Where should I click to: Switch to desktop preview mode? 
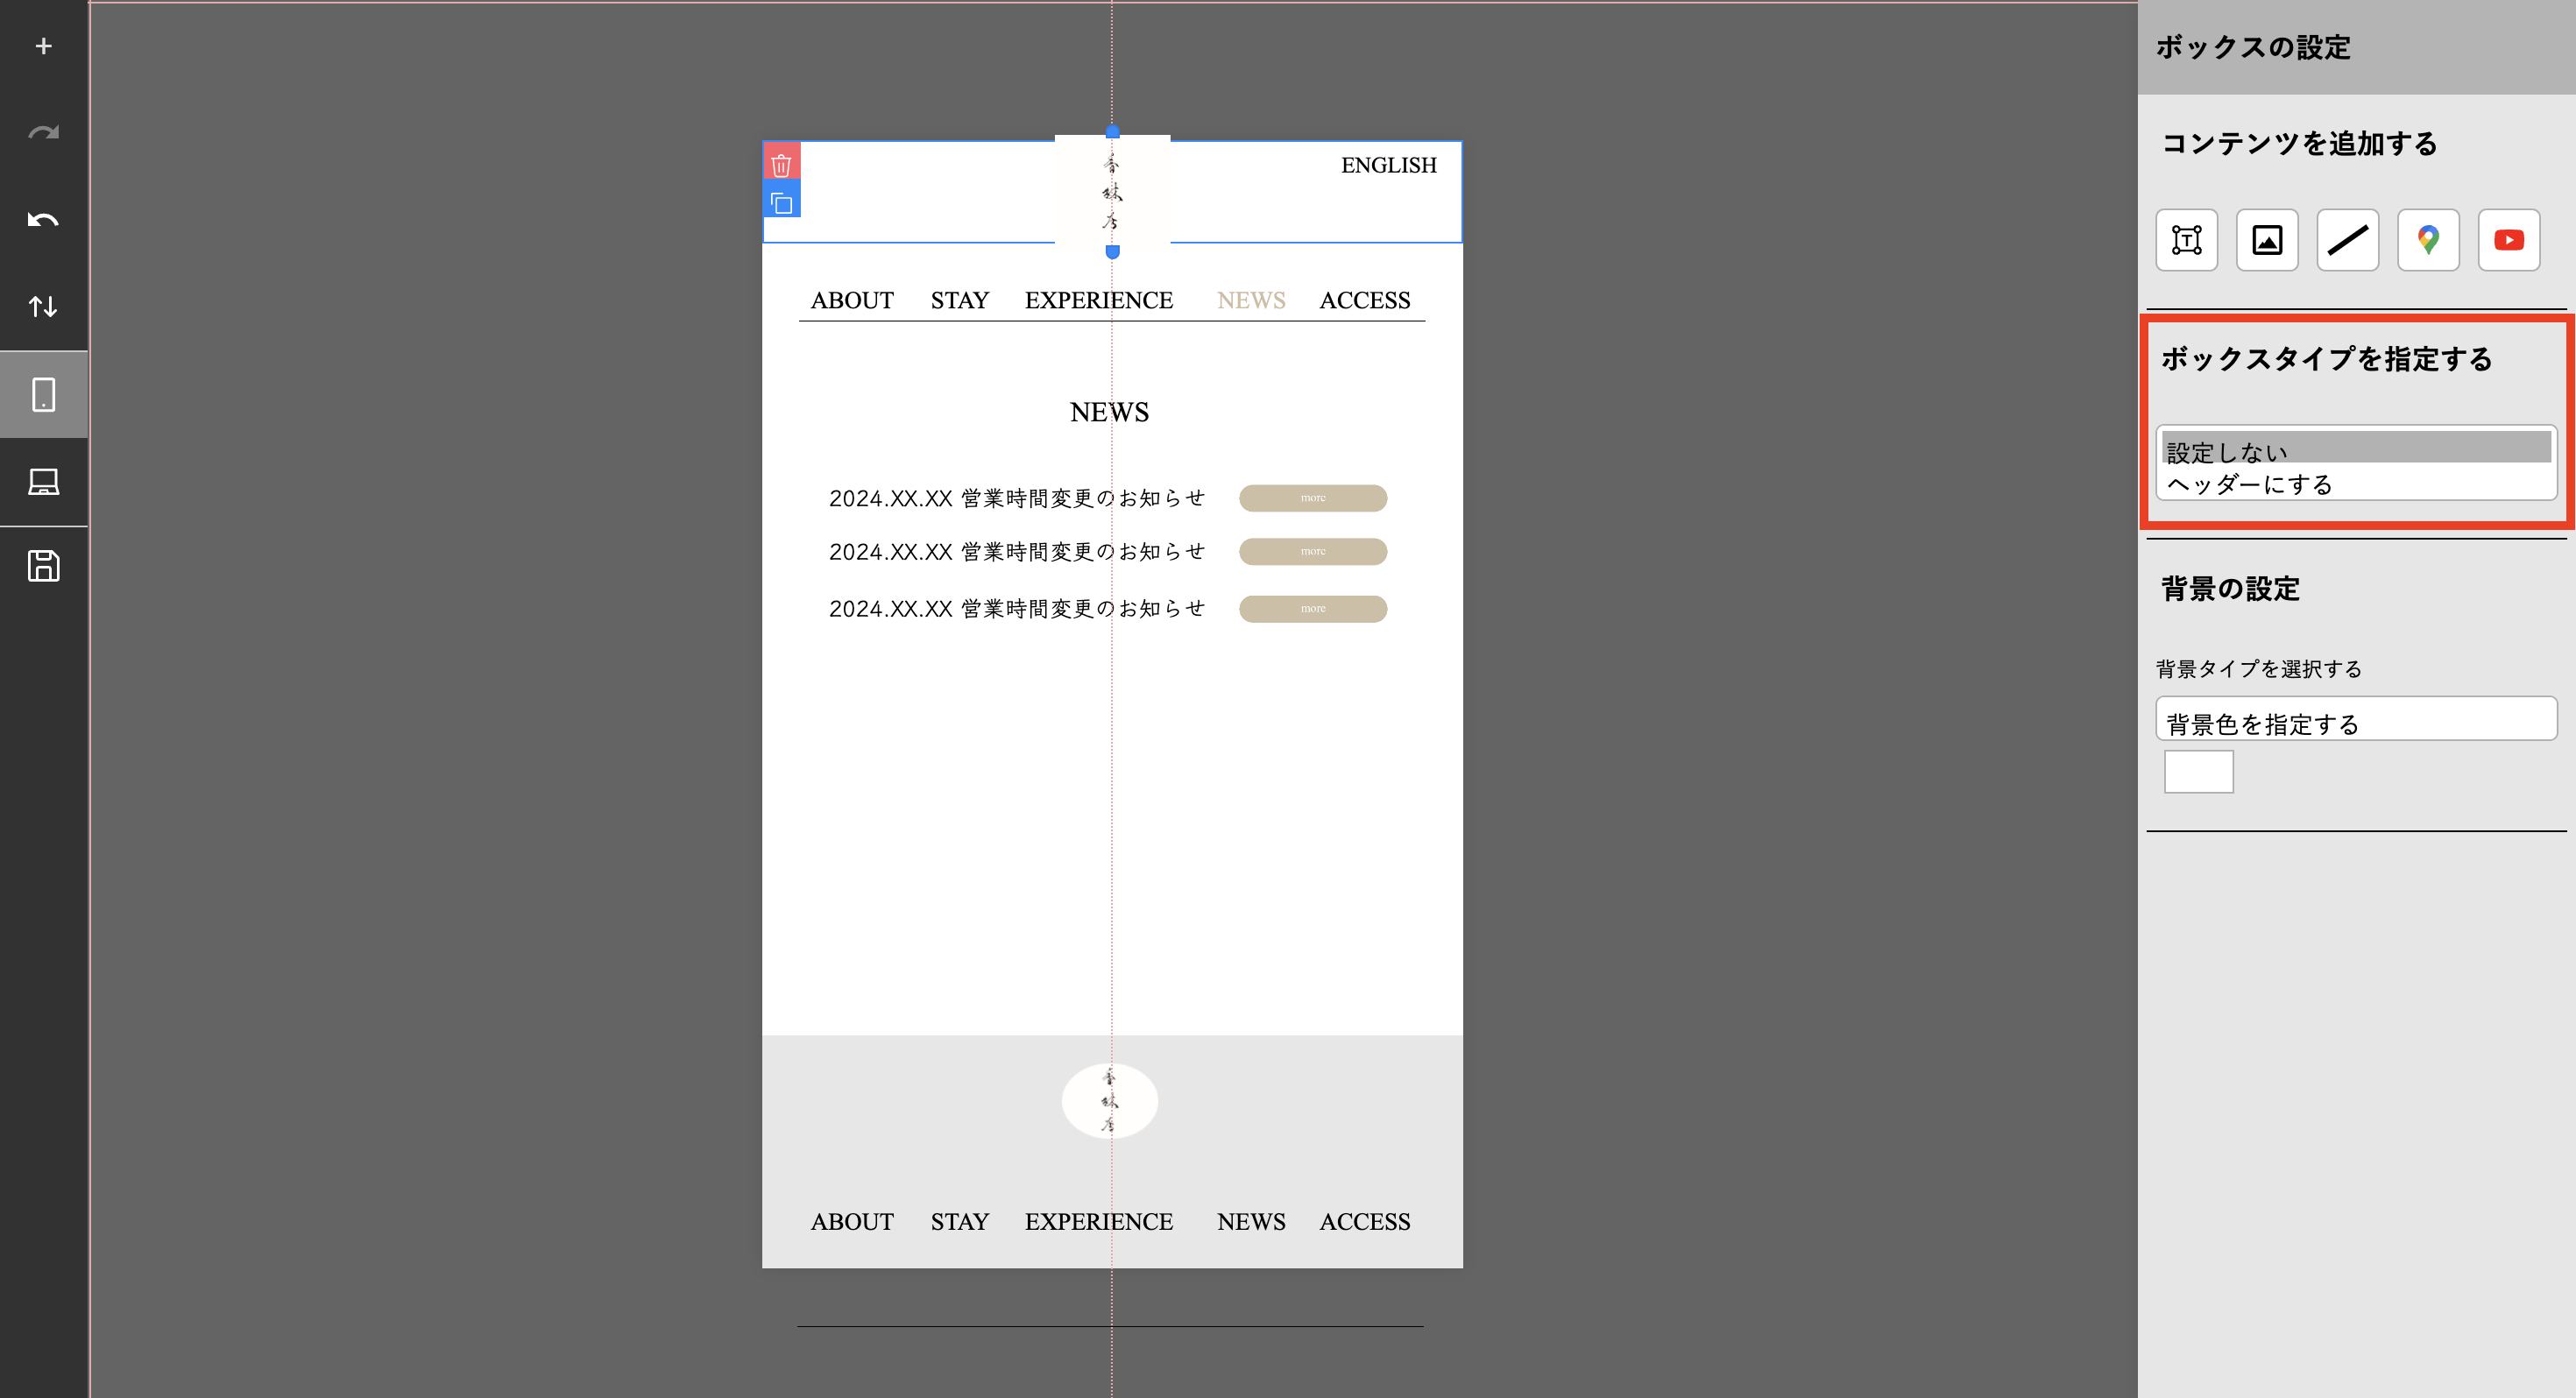point(43,482)
